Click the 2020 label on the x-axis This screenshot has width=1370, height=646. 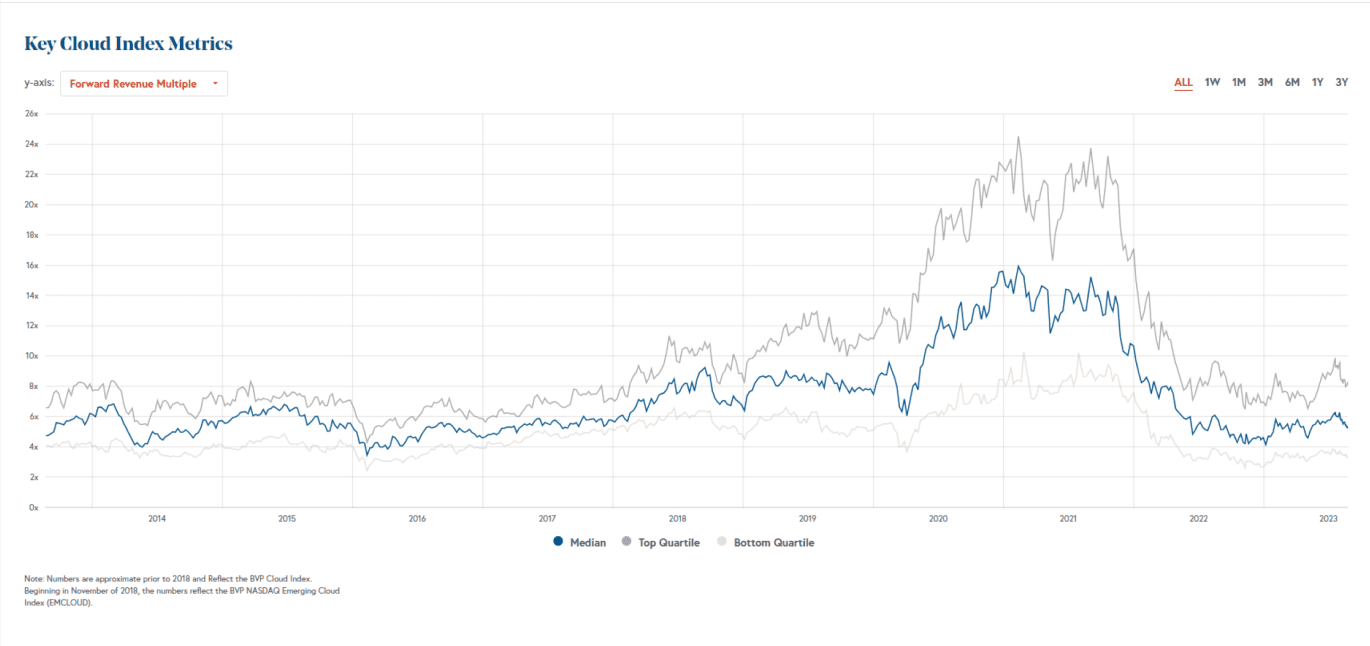(x=938, y=519)
